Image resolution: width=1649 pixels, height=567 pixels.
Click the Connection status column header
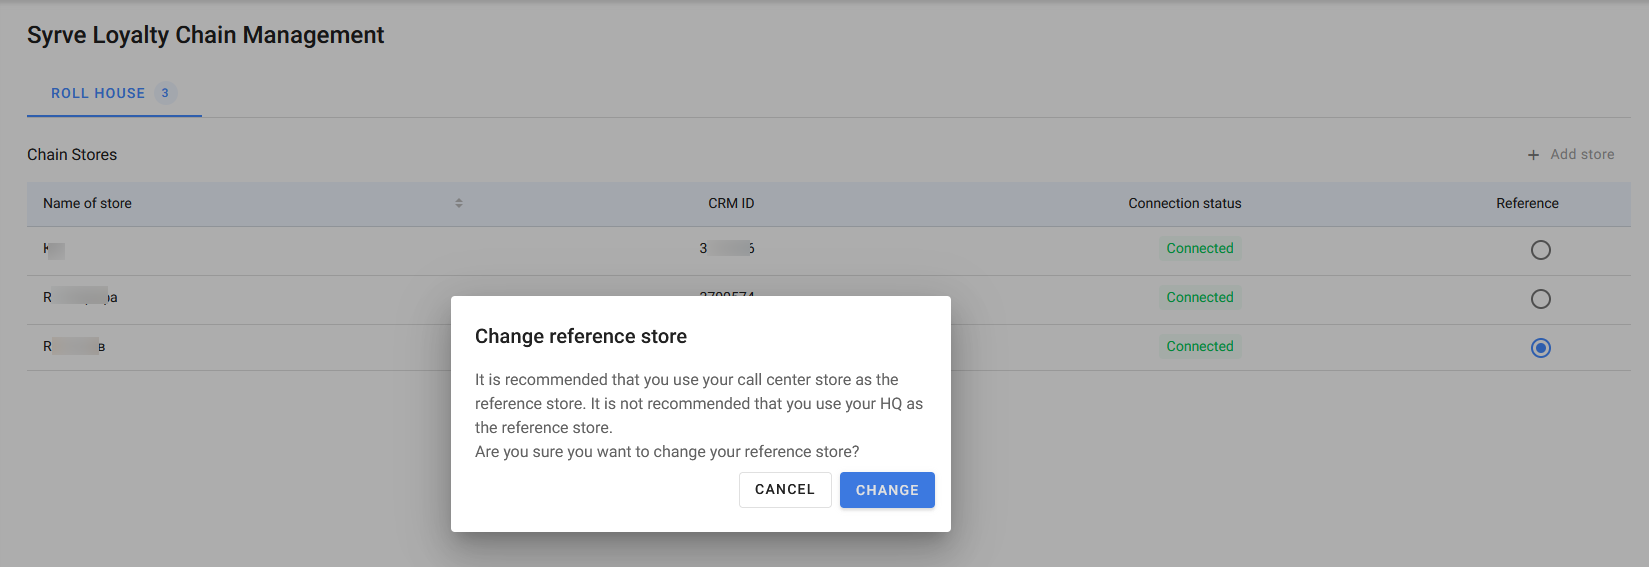tap(1184, 203)
